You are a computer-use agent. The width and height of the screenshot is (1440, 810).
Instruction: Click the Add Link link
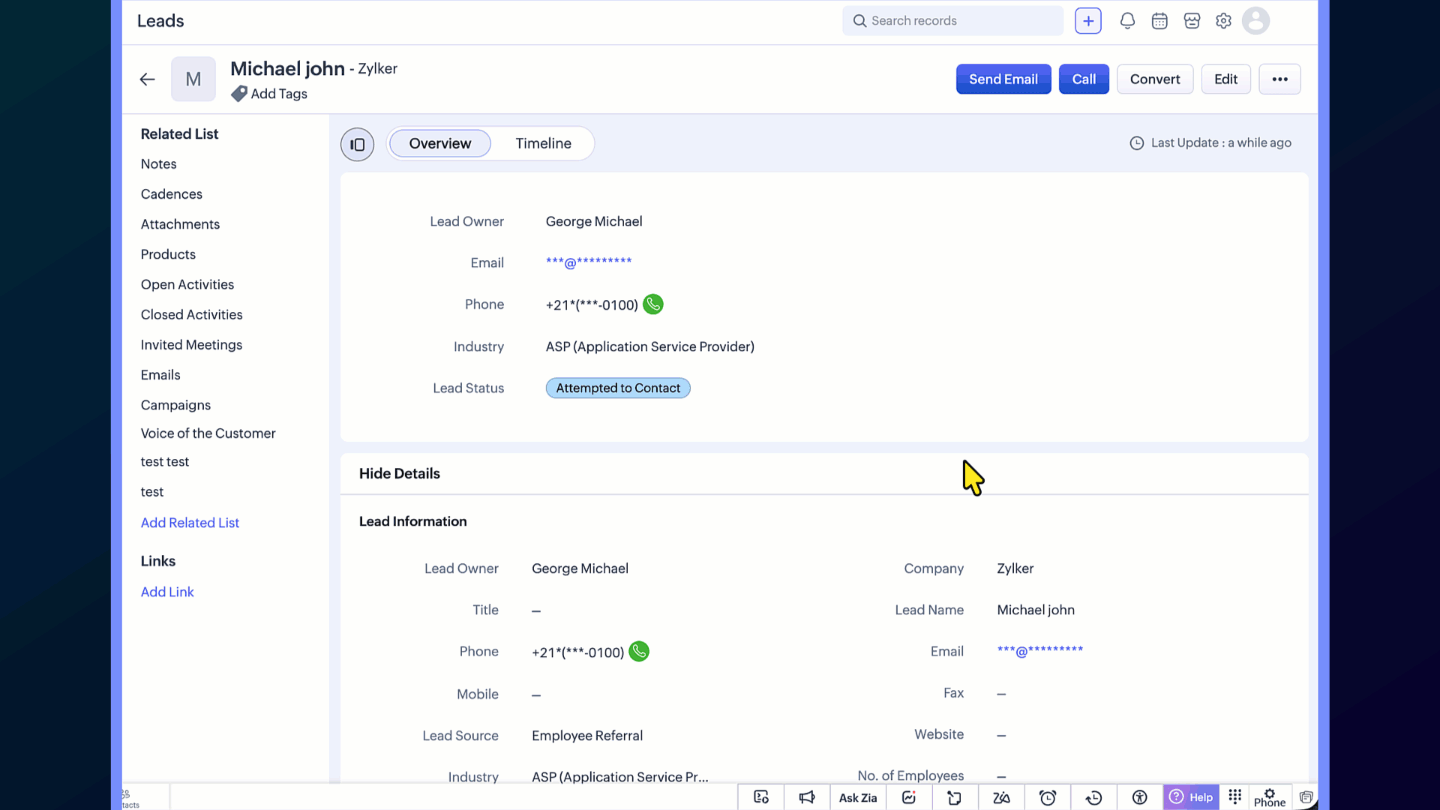point(167,592)
